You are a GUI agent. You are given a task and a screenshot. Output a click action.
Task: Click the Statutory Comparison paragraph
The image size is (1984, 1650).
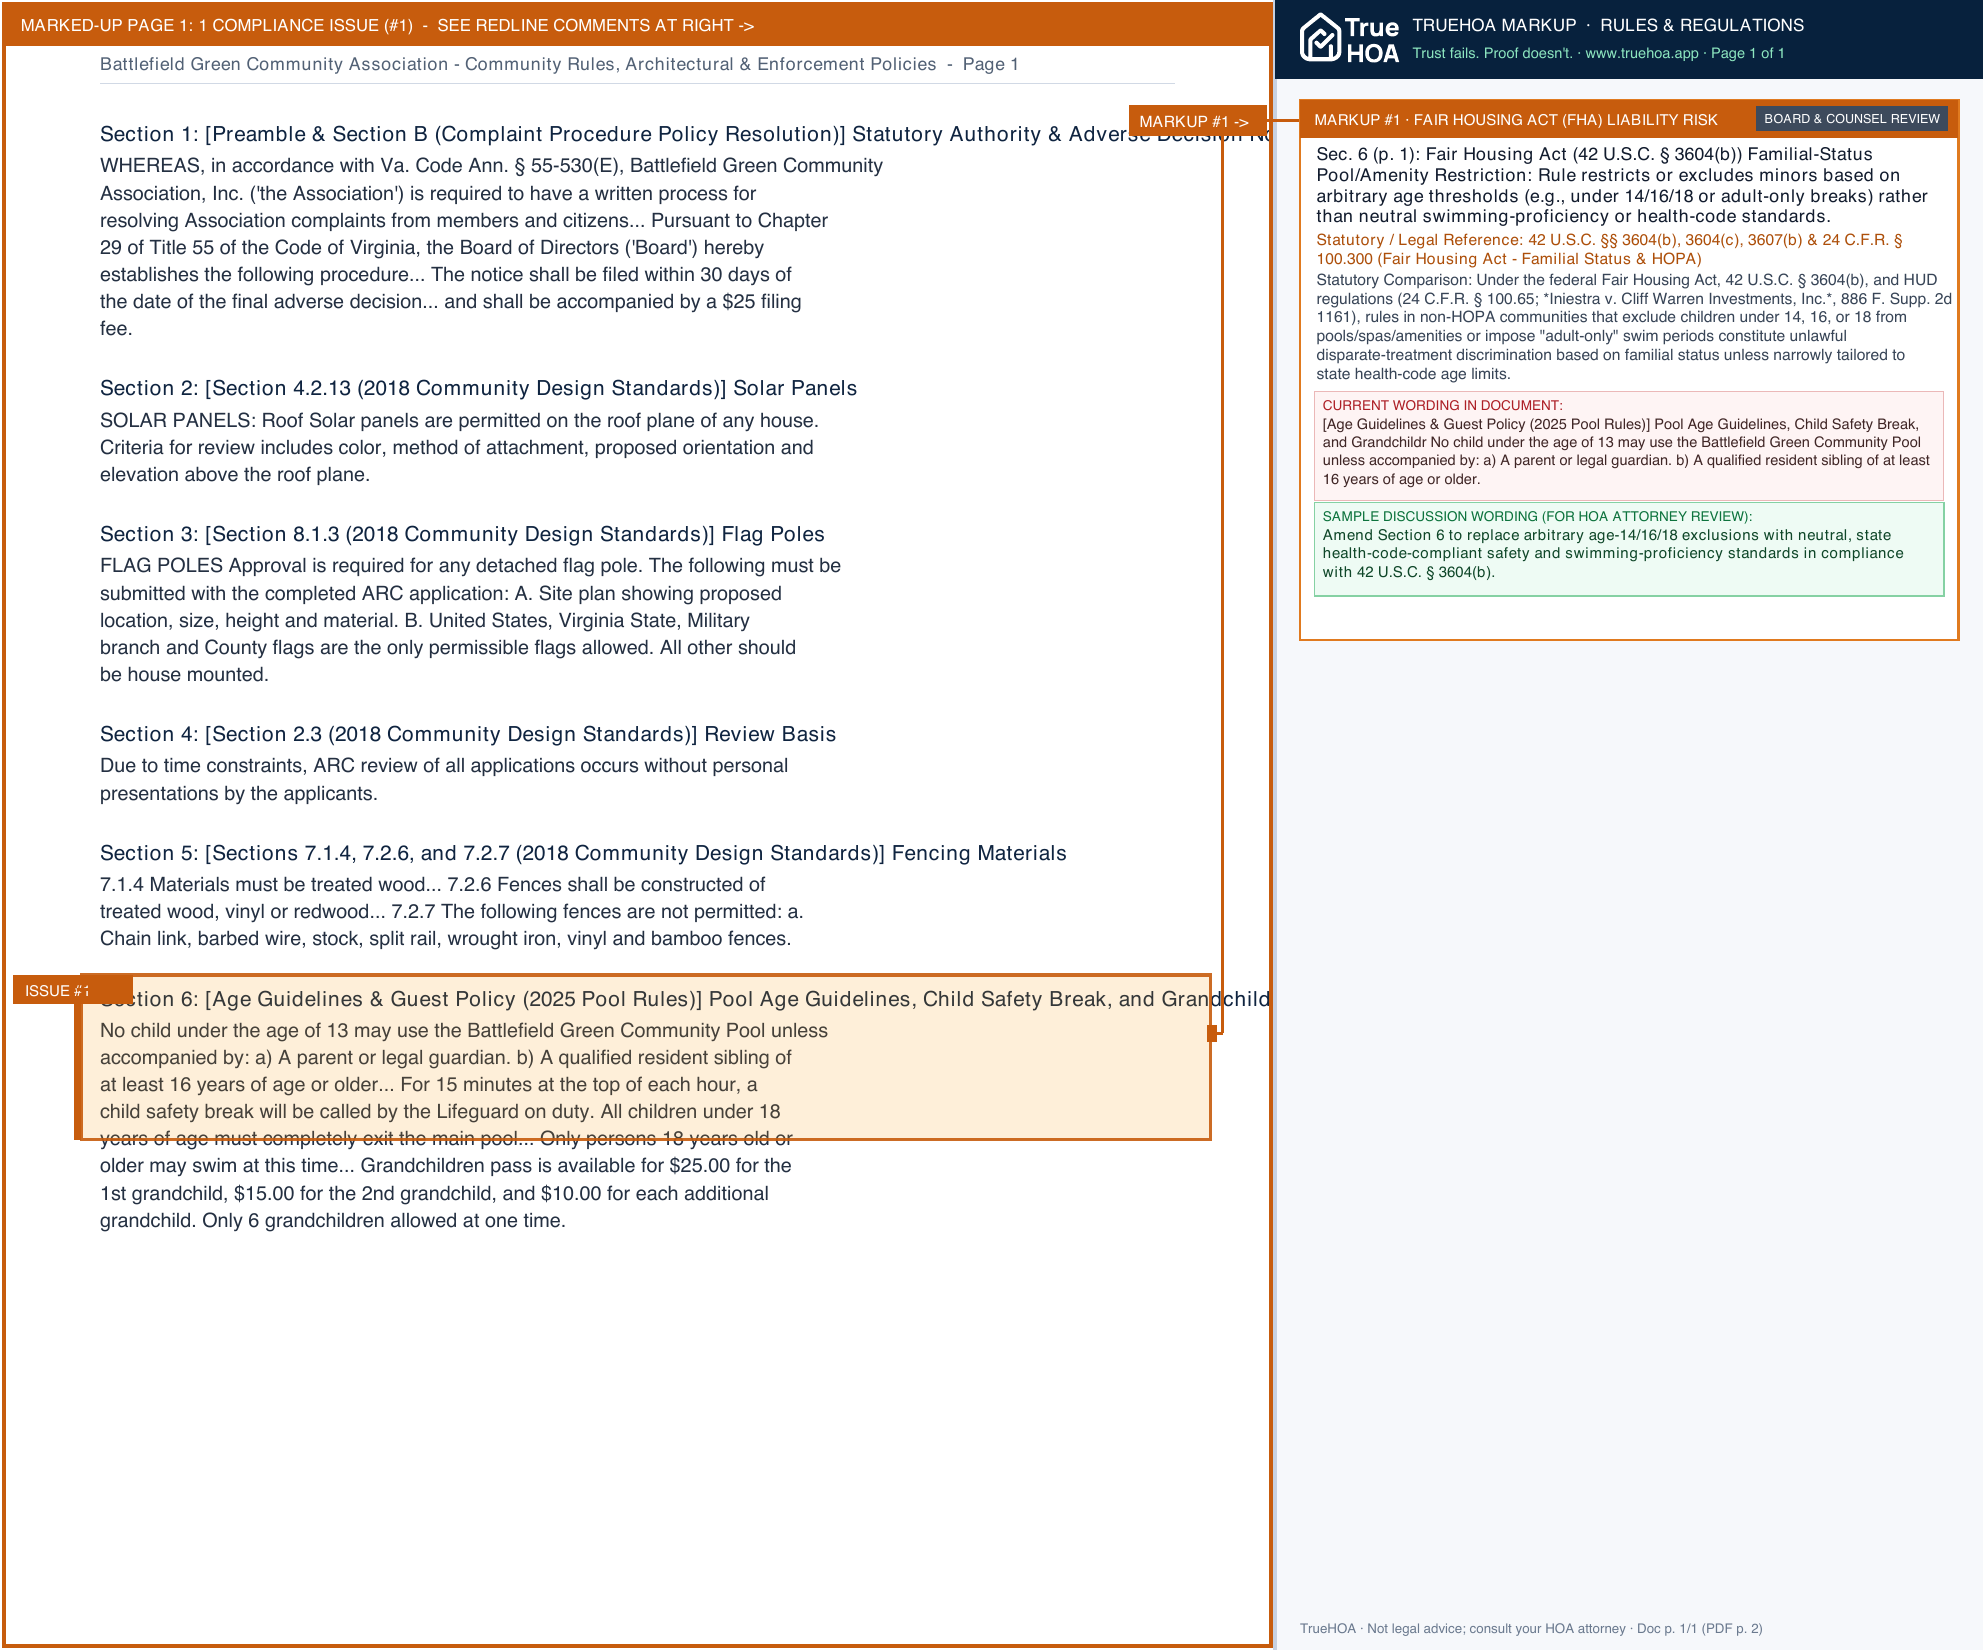(1633, 327)
